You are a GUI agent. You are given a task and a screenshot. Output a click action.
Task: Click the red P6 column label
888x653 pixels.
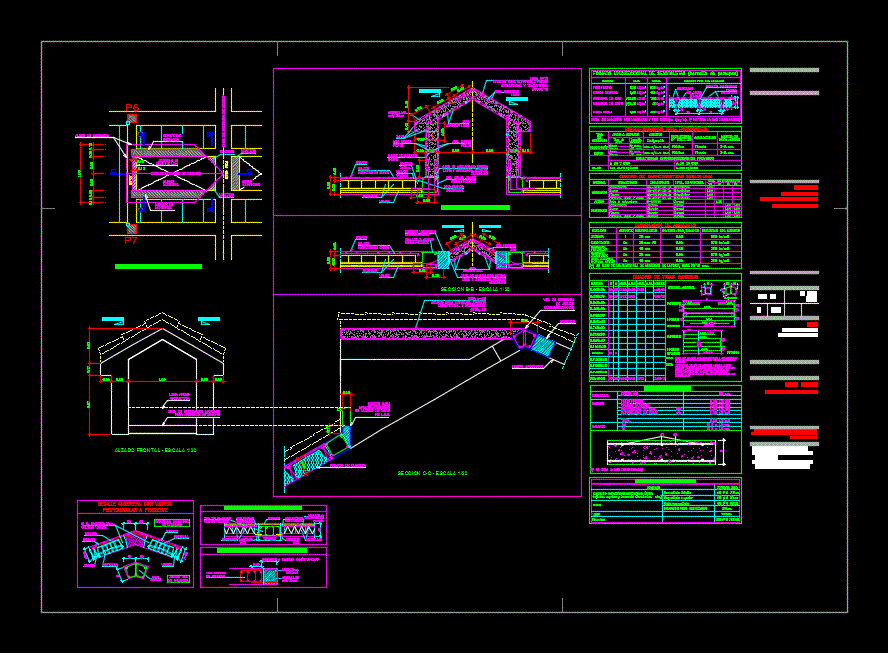[x=132, y=108]
